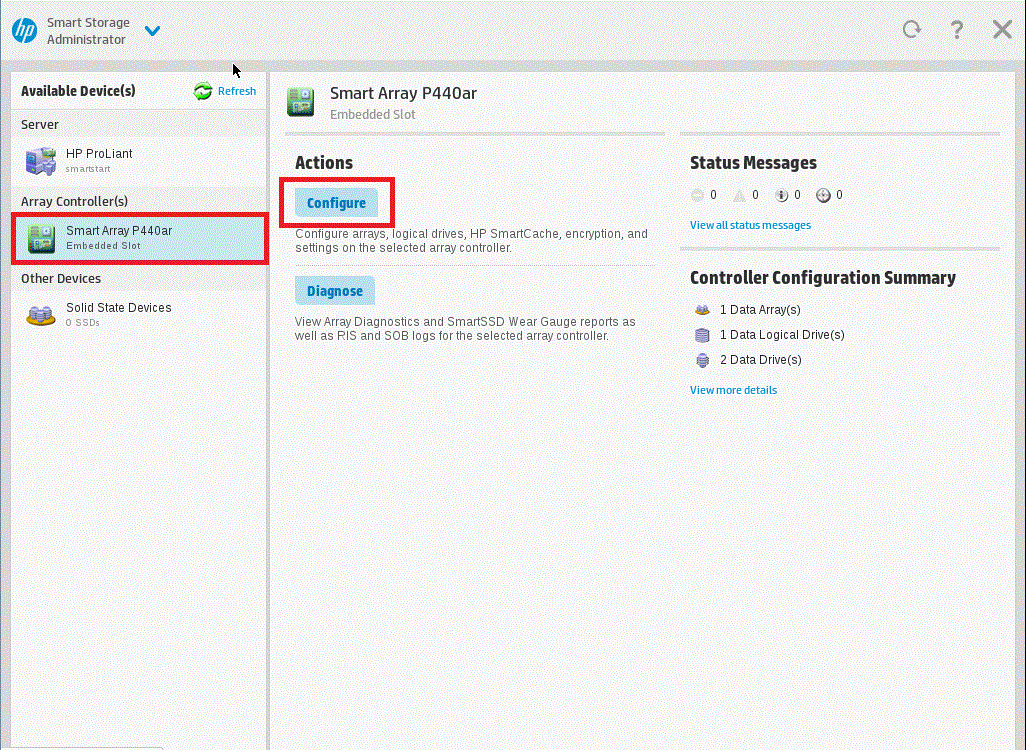Image resolution: width=1026 pixels, height=750 pixels.
Task: Close the Smart Storage Administrator window
Action: [1002, 29]
